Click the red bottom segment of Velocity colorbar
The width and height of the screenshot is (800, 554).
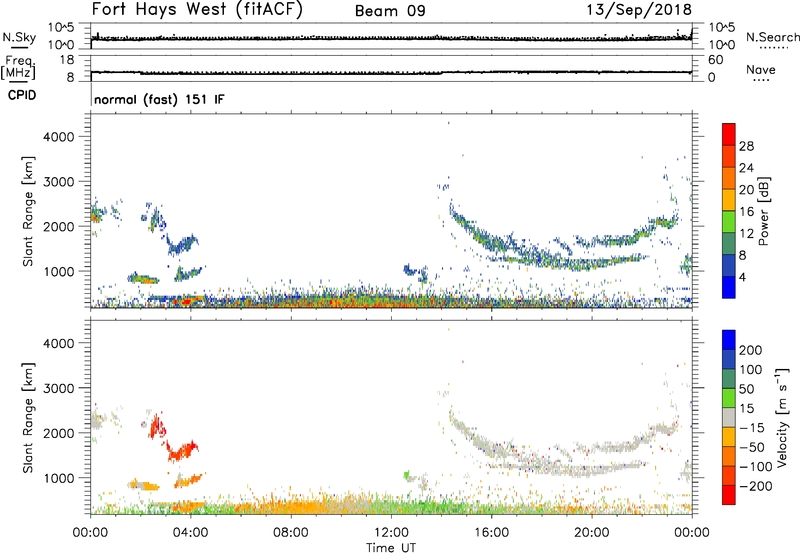point(729,495)
